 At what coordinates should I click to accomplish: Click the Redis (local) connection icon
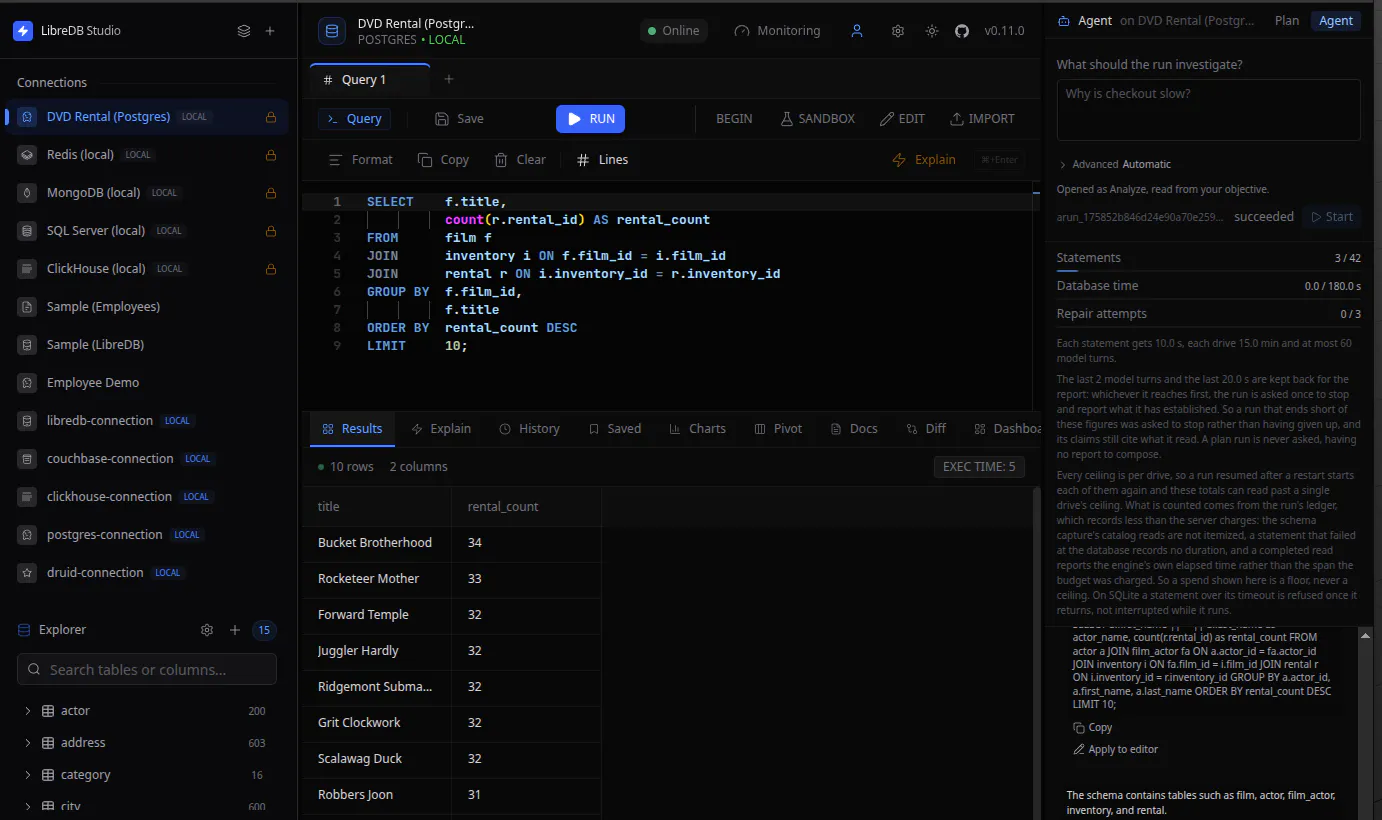tap(28, 155)
